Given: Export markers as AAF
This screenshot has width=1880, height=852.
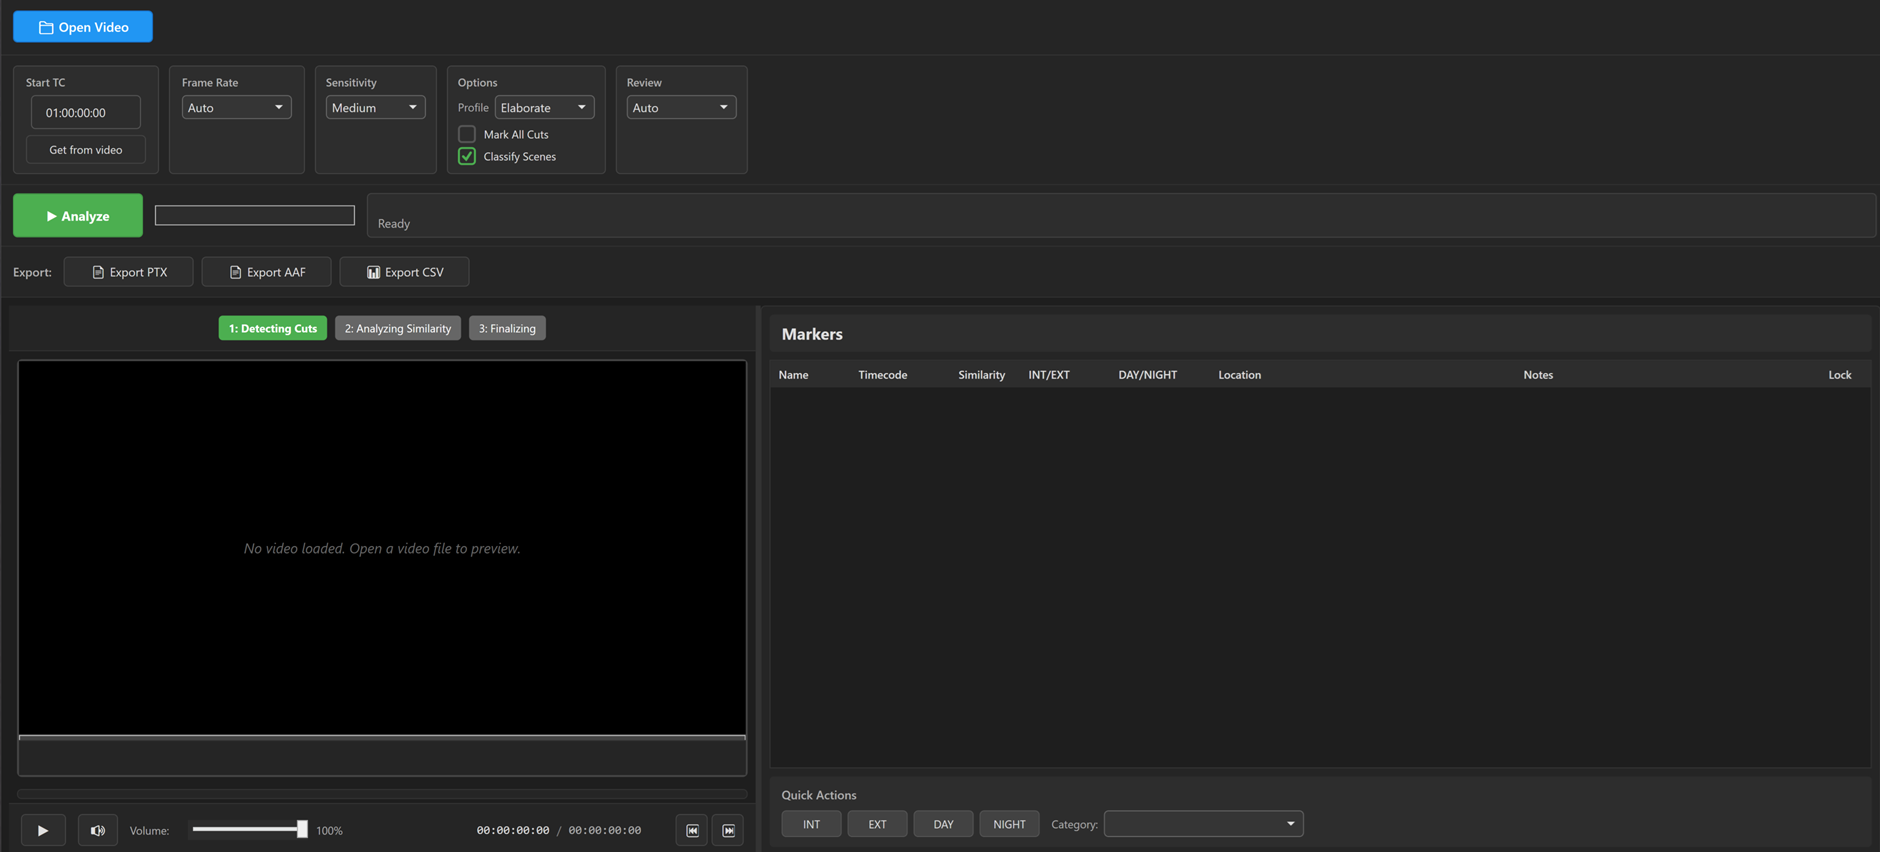Looking at the screenshot, I should [x=266, y=272].
